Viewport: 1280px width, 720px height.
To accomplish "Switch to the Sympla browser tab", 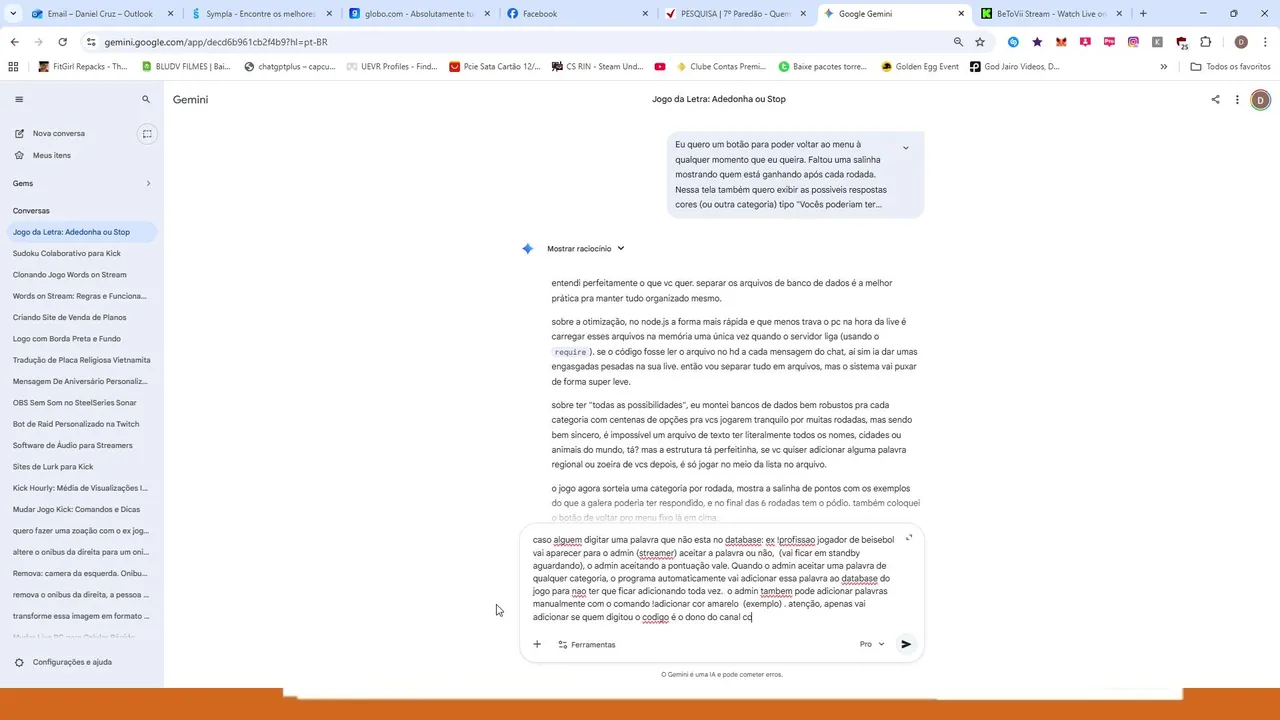I will (260, 14).
